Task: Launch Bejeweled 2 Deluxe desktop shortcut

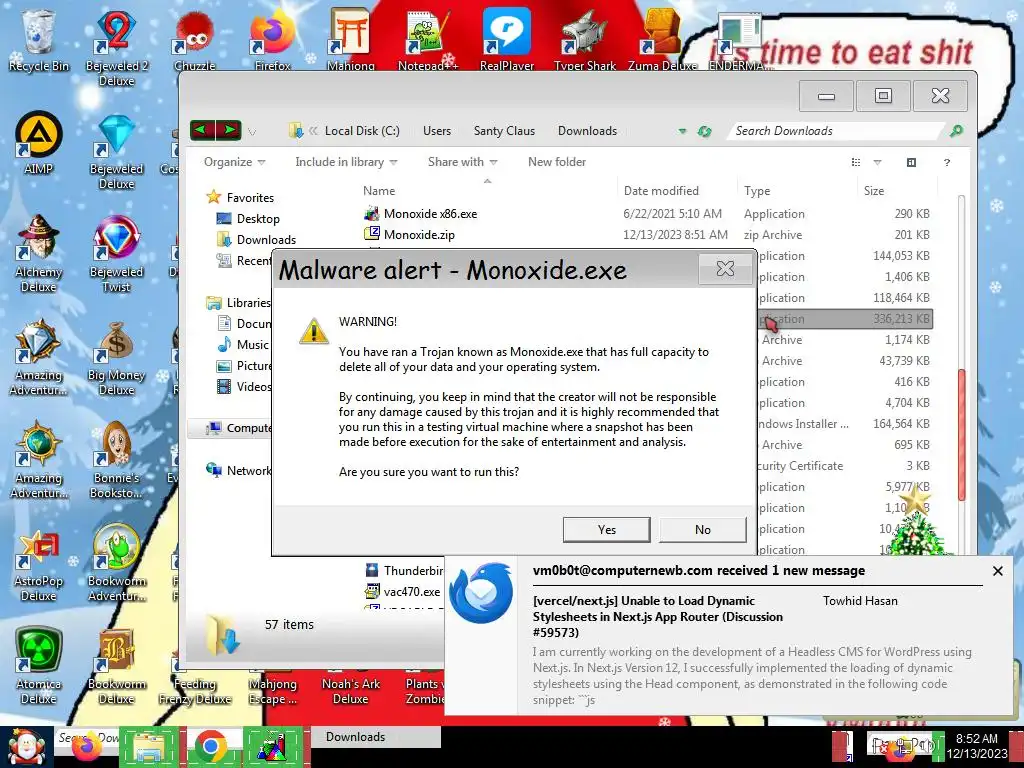Action: (x=117, y=46)
